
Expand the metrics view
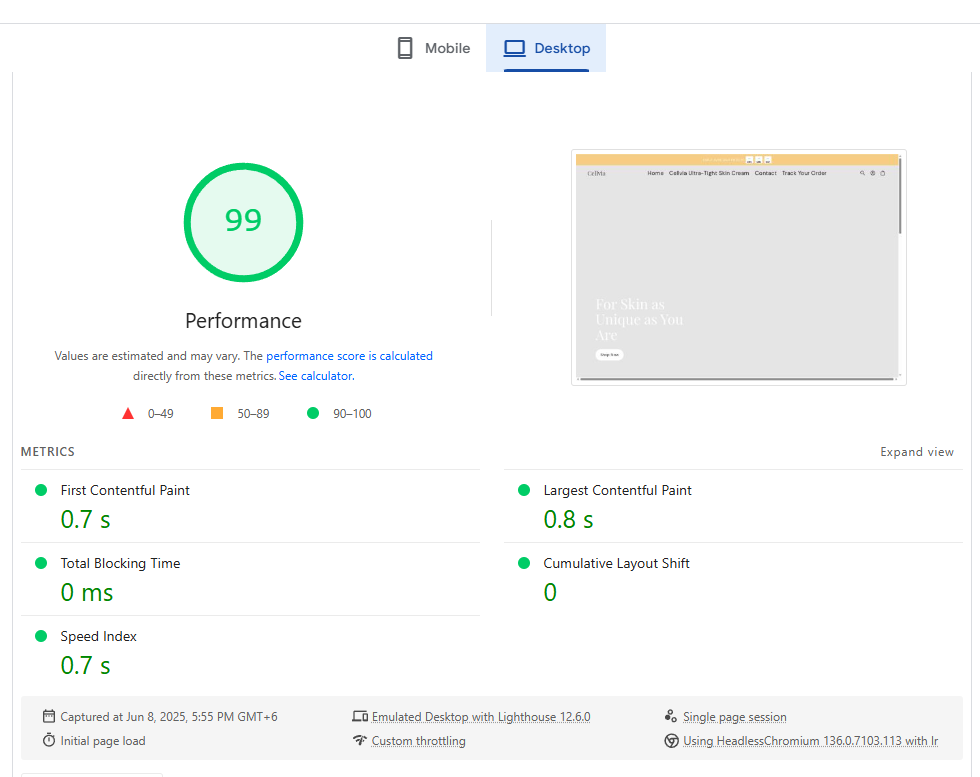click(916, 452)
